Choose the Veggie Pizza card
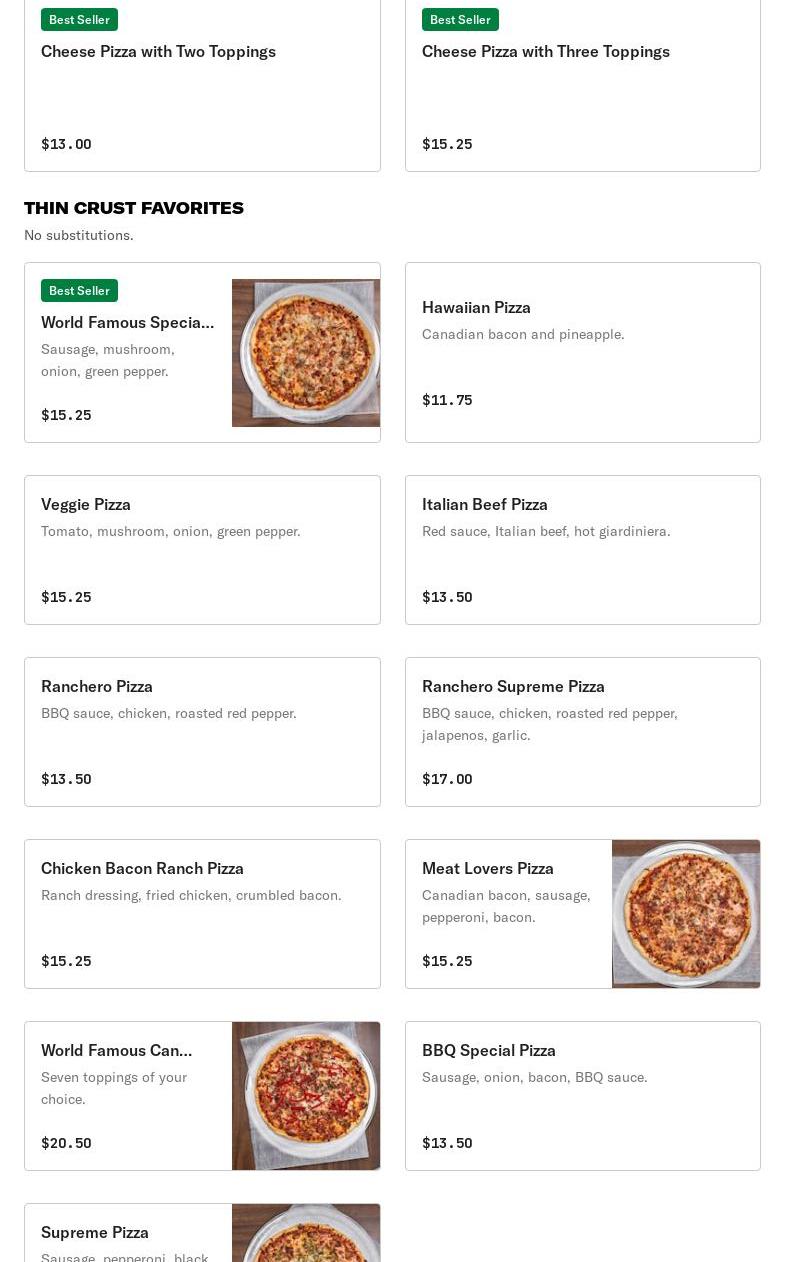Screen dimensions: 785x1262 tap(202, 550)
